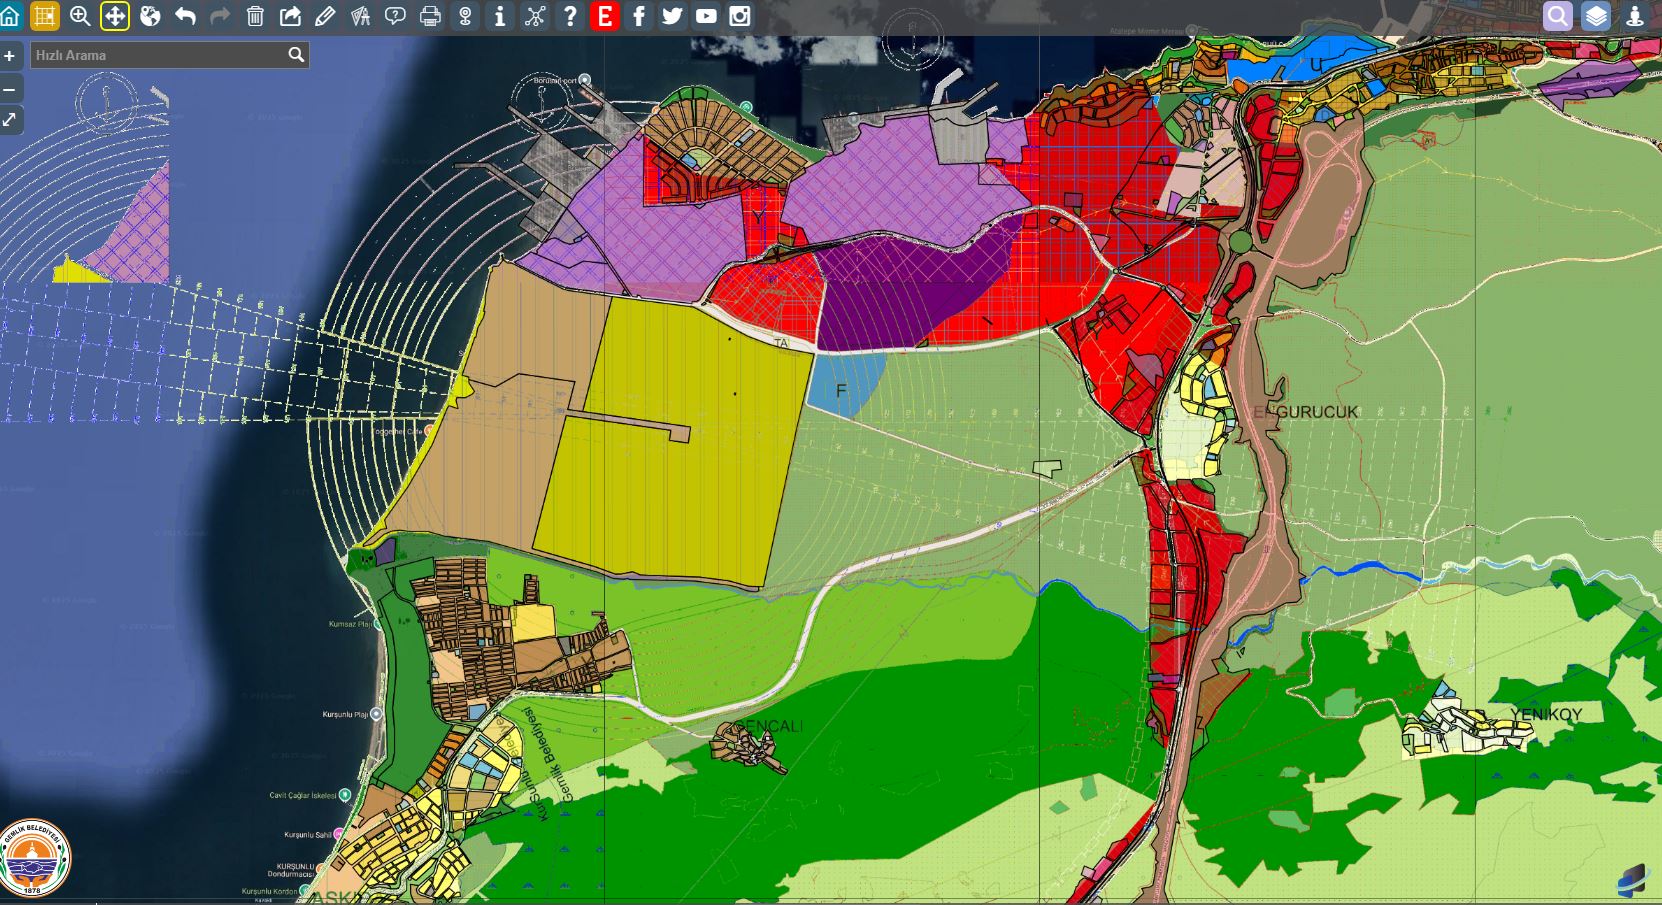This screenshot has height=905, width=1662.
Task: Toggle the layers stack panel
Action: pos(1596,16)
